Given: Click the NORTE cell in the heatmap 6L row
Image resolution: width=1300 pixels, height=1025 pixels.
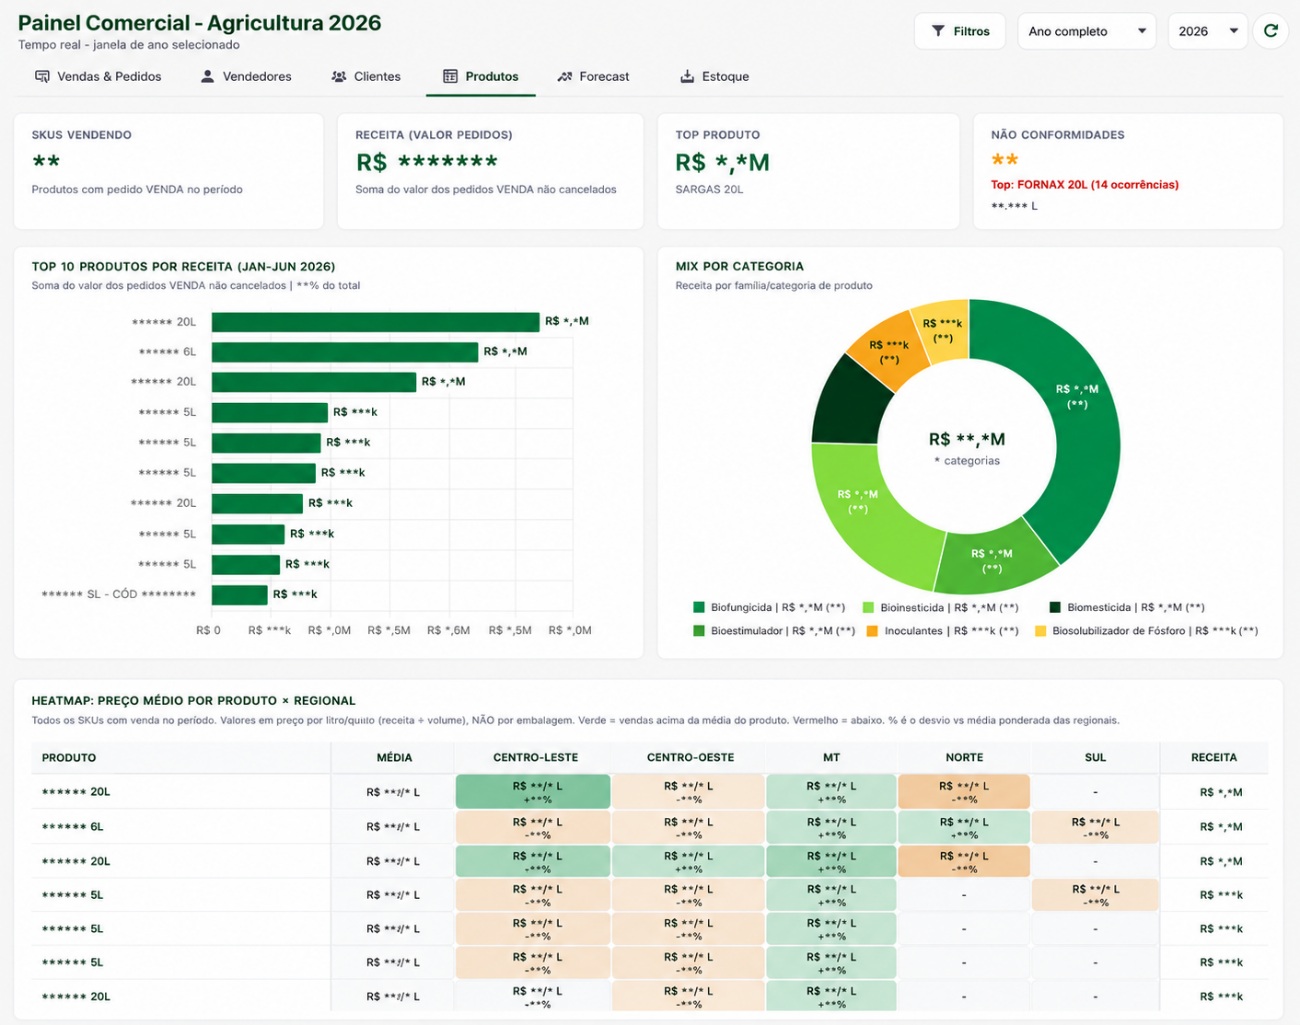Looking at the screenshot, I should tap(964, 827).
